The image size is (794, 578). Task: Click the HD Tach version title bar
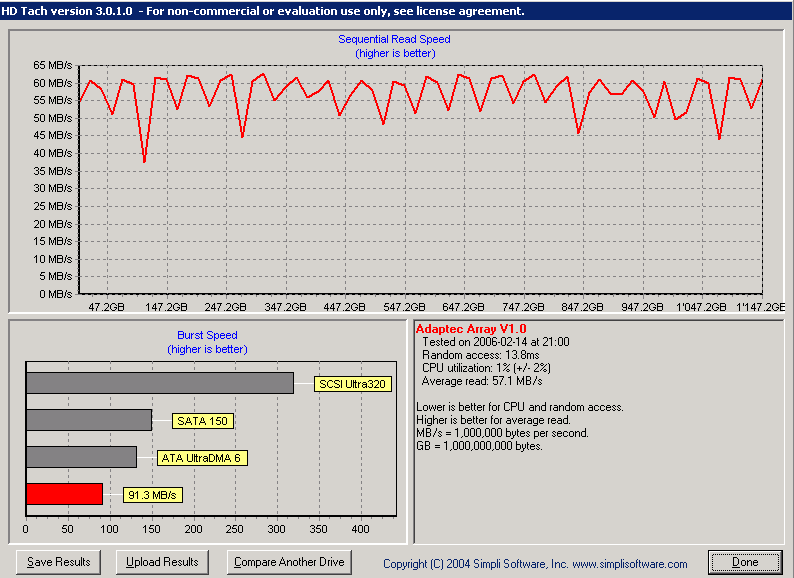pyautogui.click(x=262, y=11)
